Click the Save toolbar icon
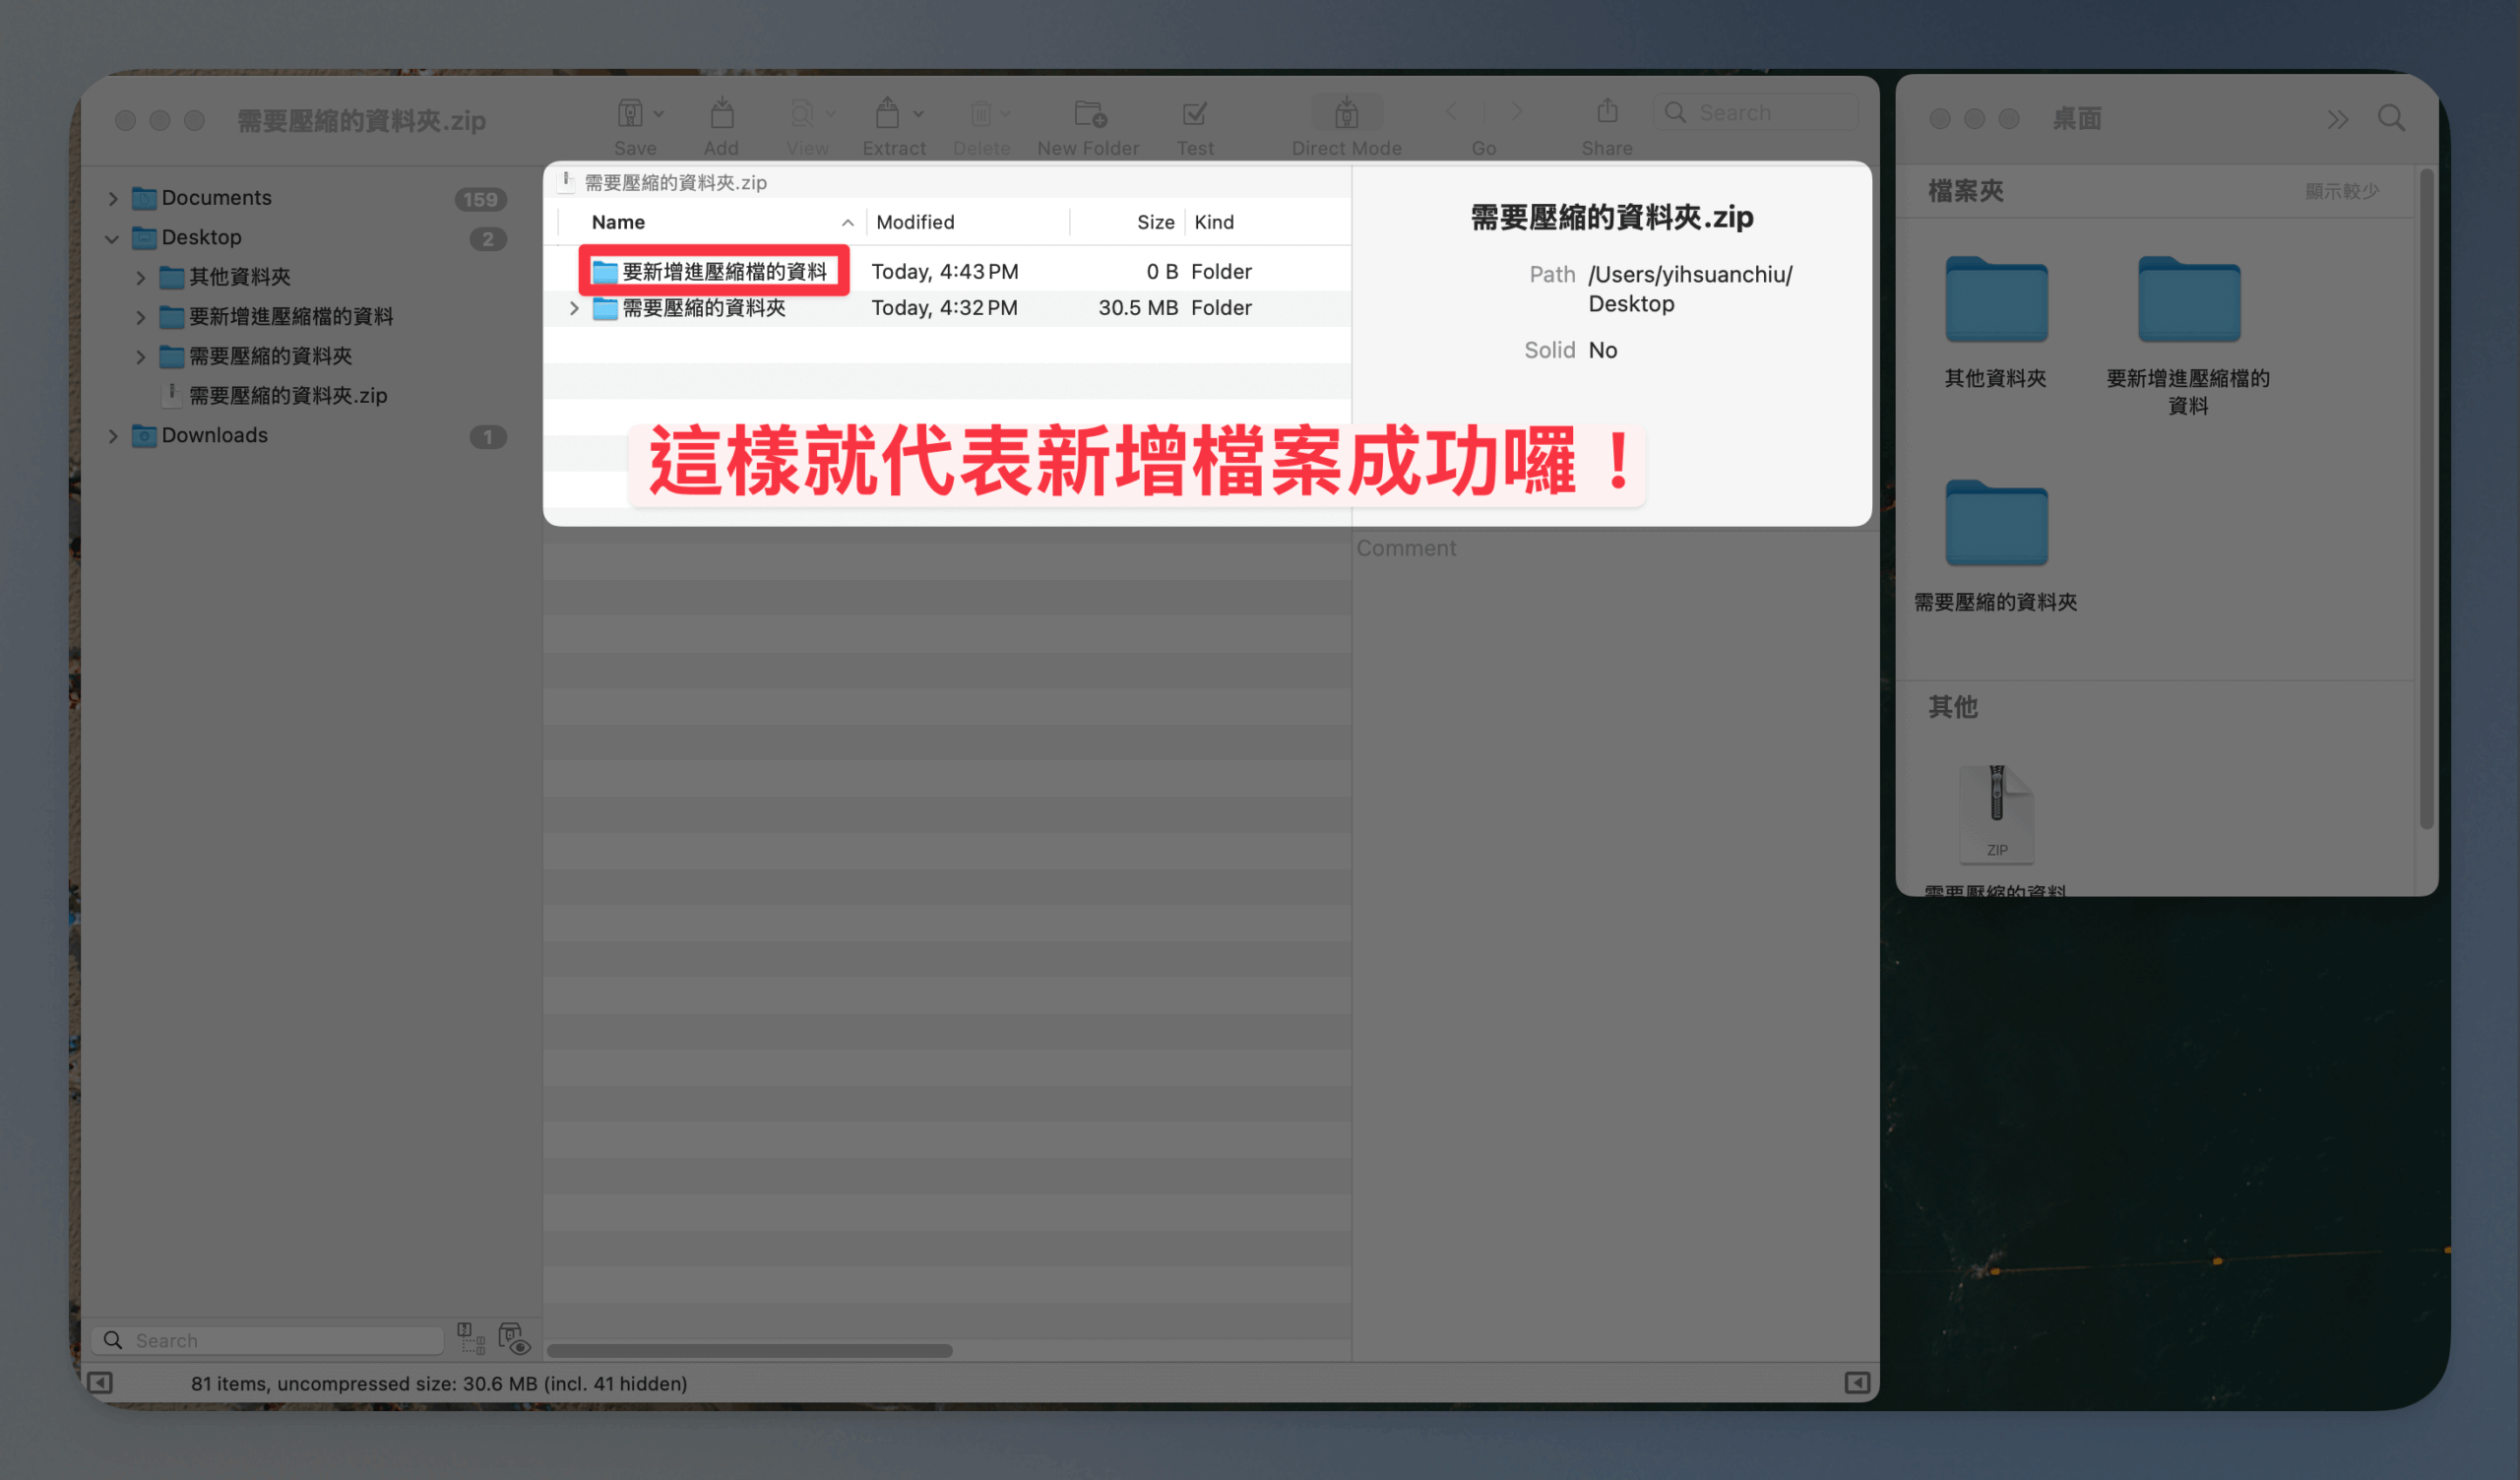This screenshot has height=1480, width=2520. click(x=630, y=114)
